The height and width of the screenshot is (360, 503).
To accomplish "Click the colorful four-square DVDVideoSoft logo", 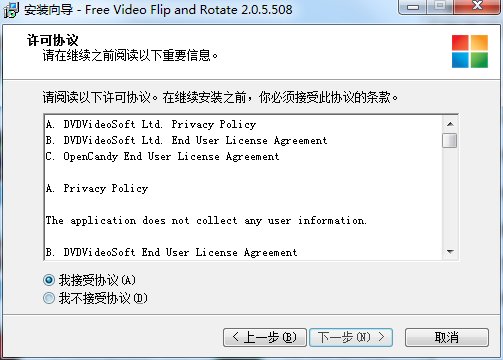I will click(470, 51).
